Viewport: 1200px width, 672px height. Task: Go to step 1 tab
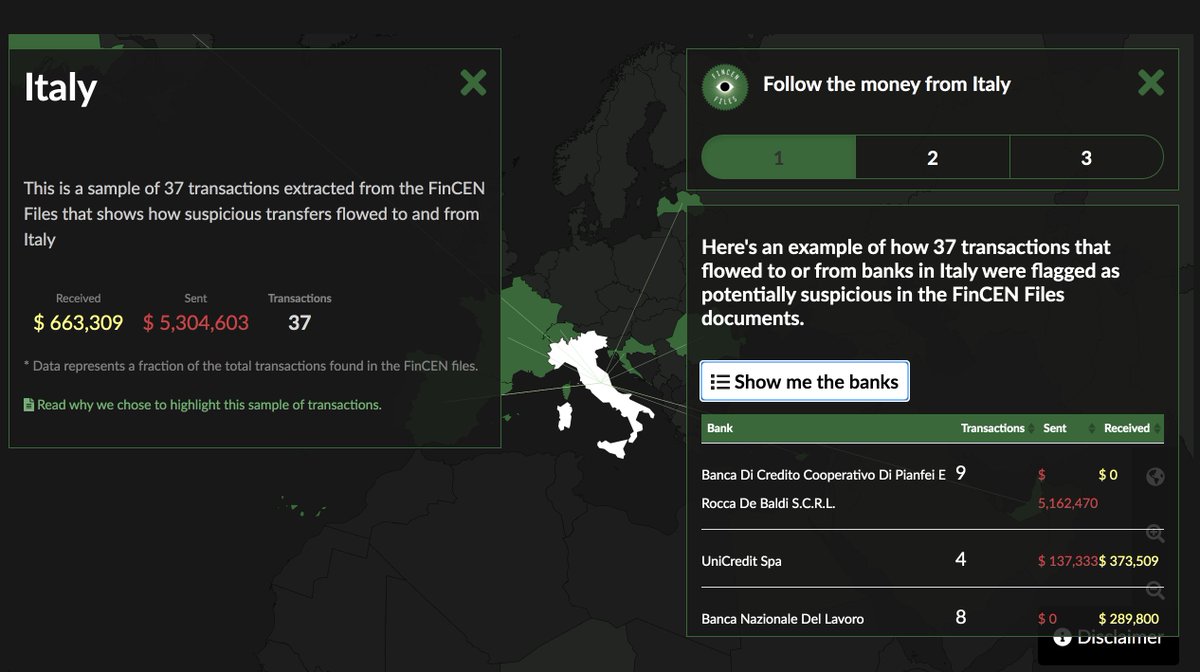tap(779, 157)
